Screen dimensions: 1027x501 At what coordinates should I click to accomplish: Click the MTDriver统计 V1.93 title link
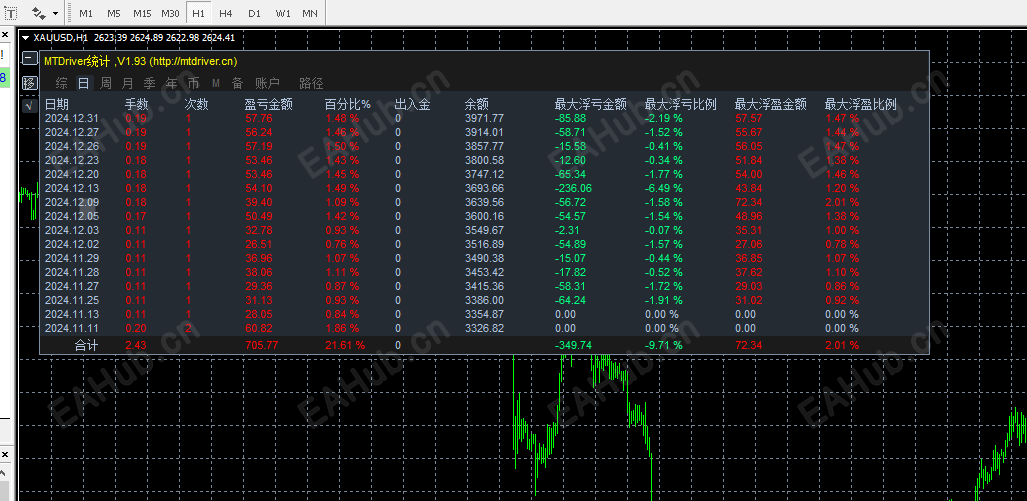pyautogui.click(x=141, y=61)
